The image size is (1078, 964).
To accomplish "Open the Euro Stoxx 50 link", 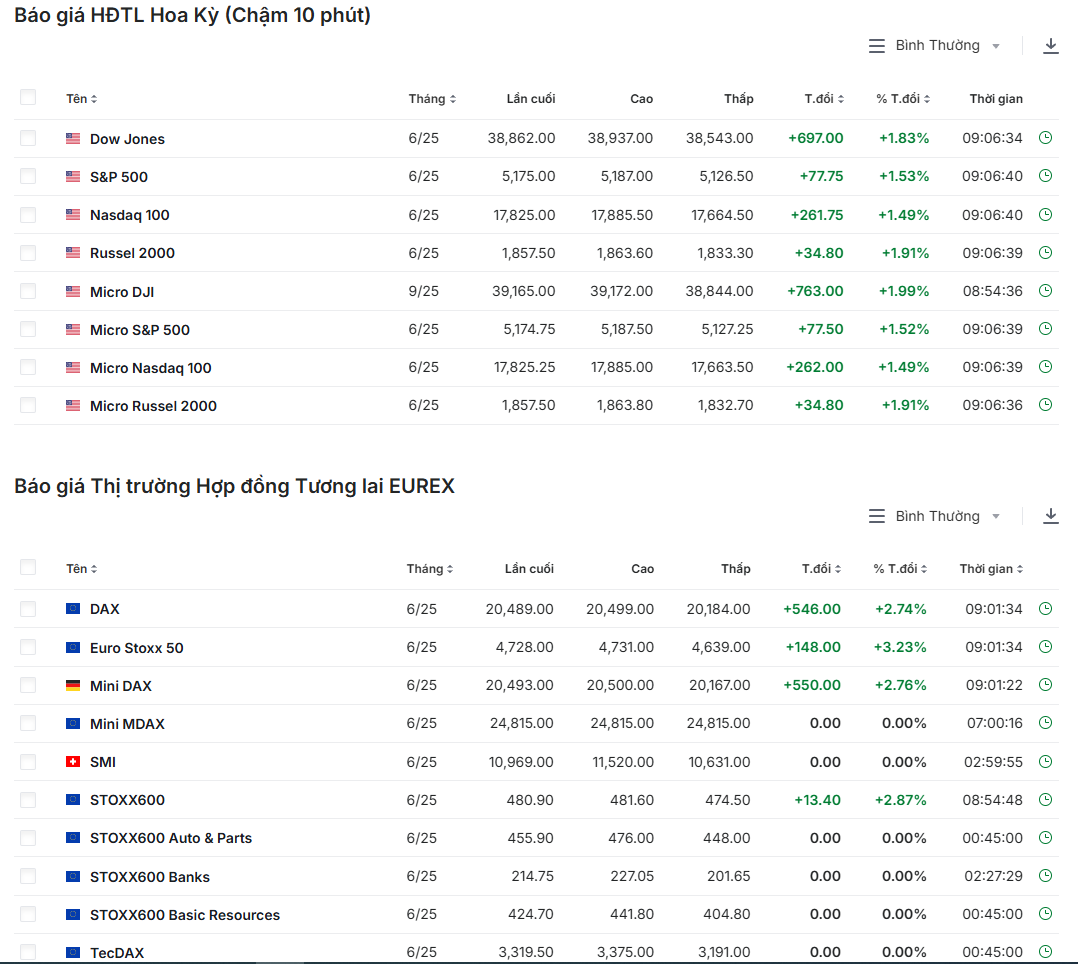I will click(x=137, y=648).
